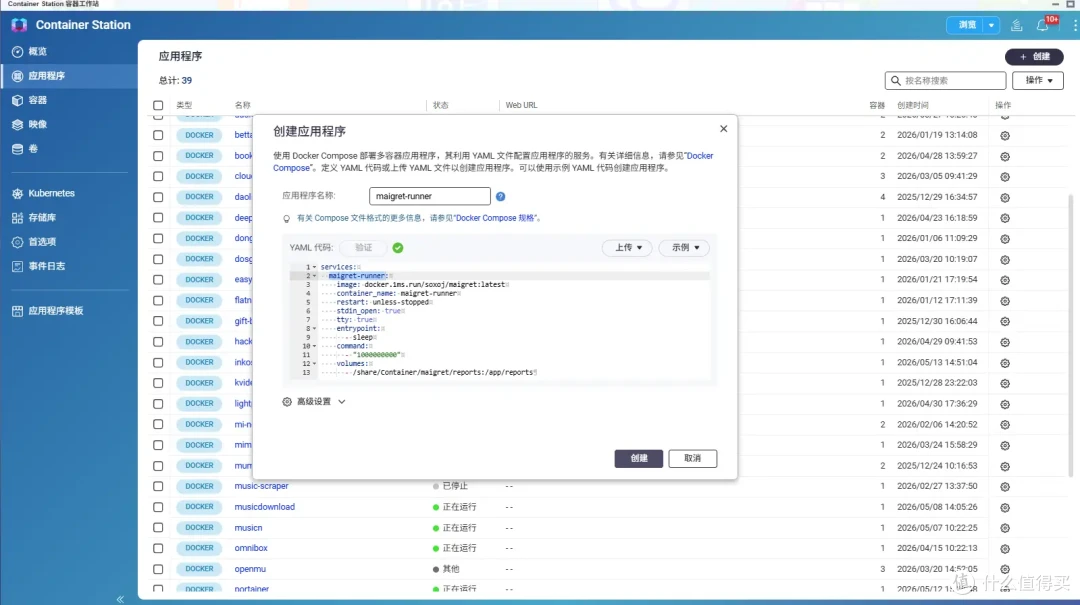
Task: Click gear icon for 2026/03/05 09:41:29 row
Action: click(1005, 177)
